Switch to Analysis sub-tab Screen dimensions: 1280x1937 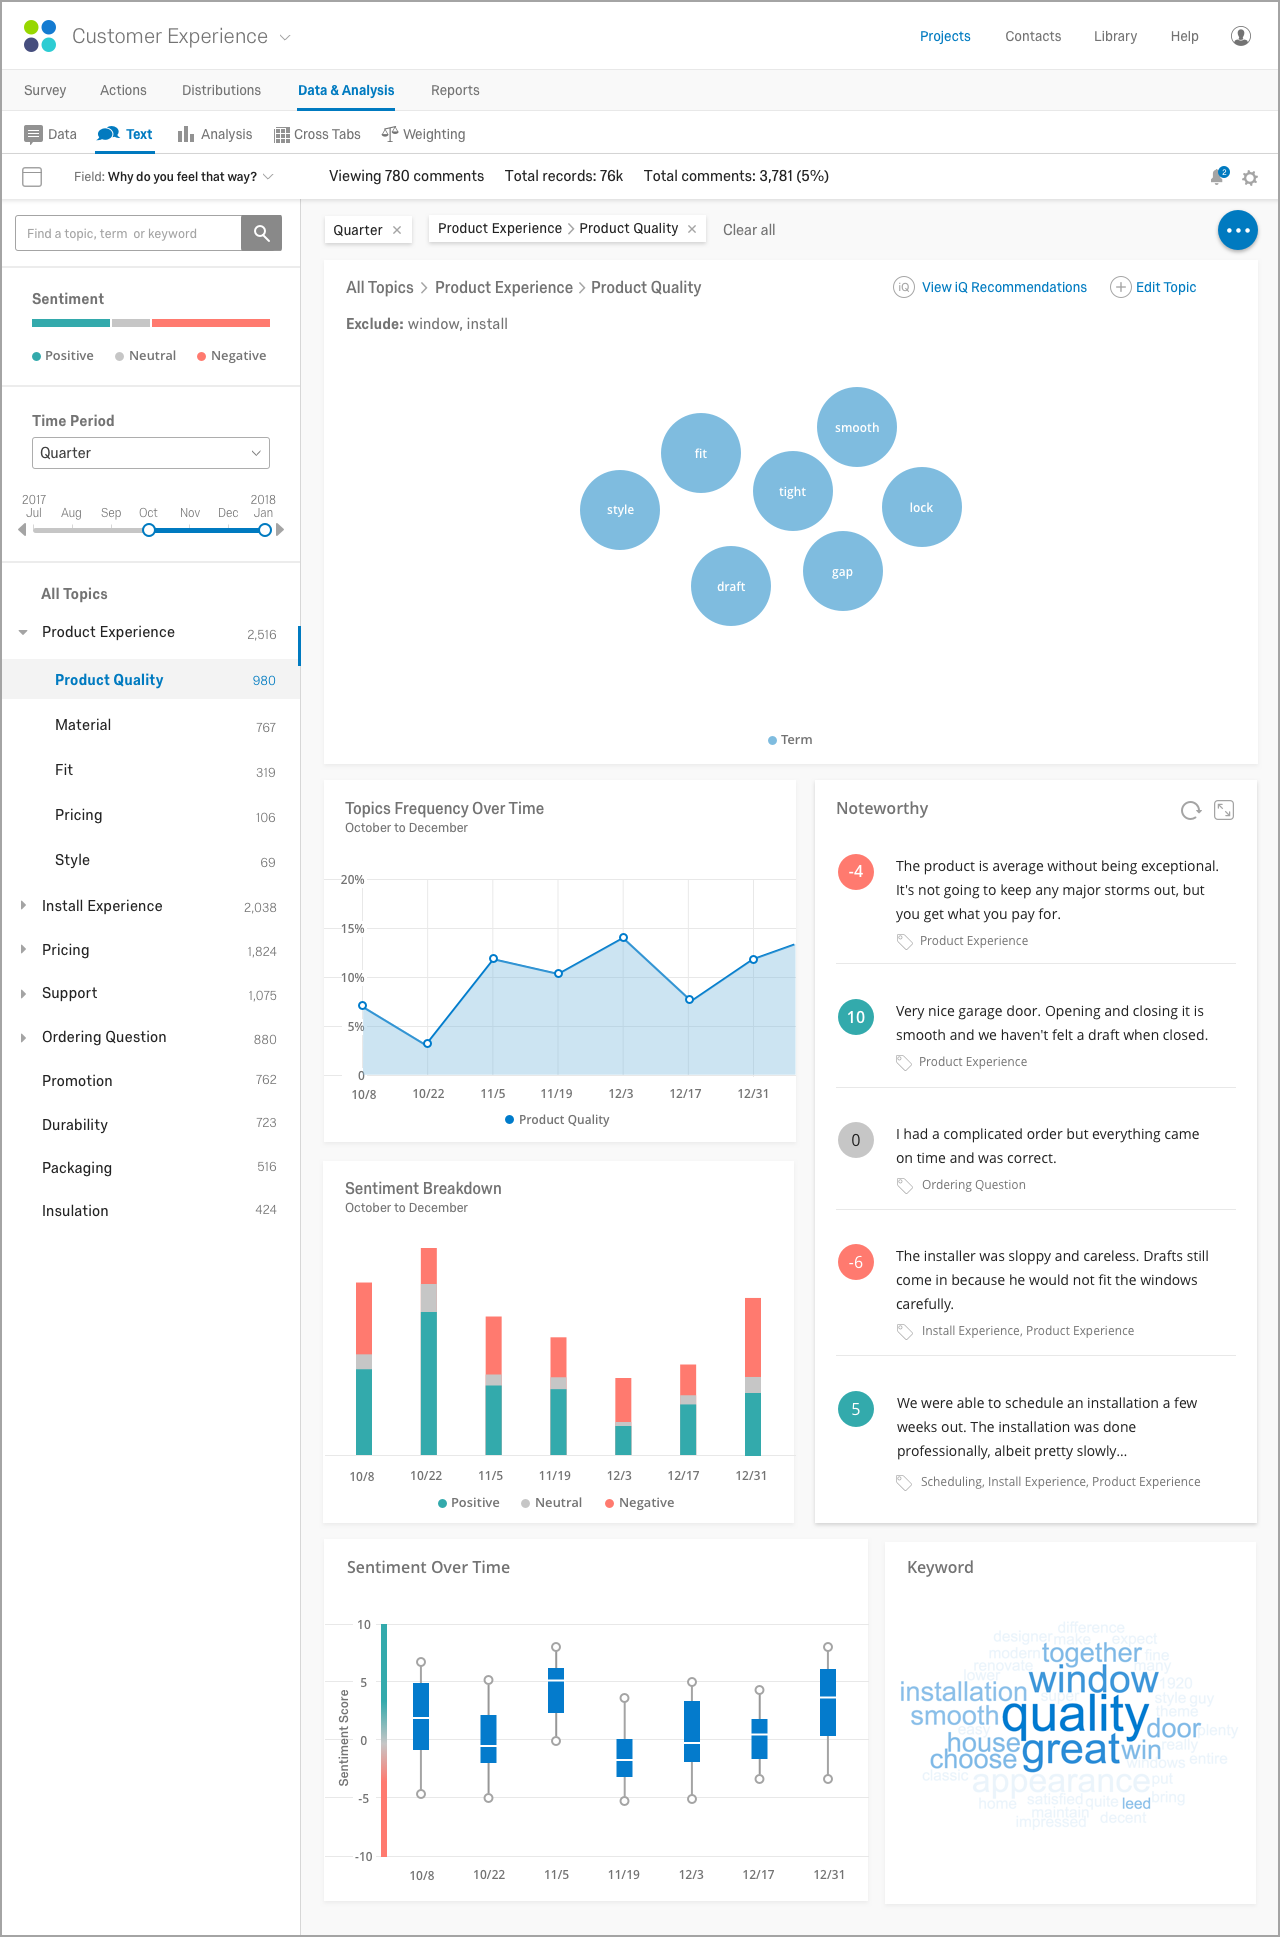tap(215, 134)
